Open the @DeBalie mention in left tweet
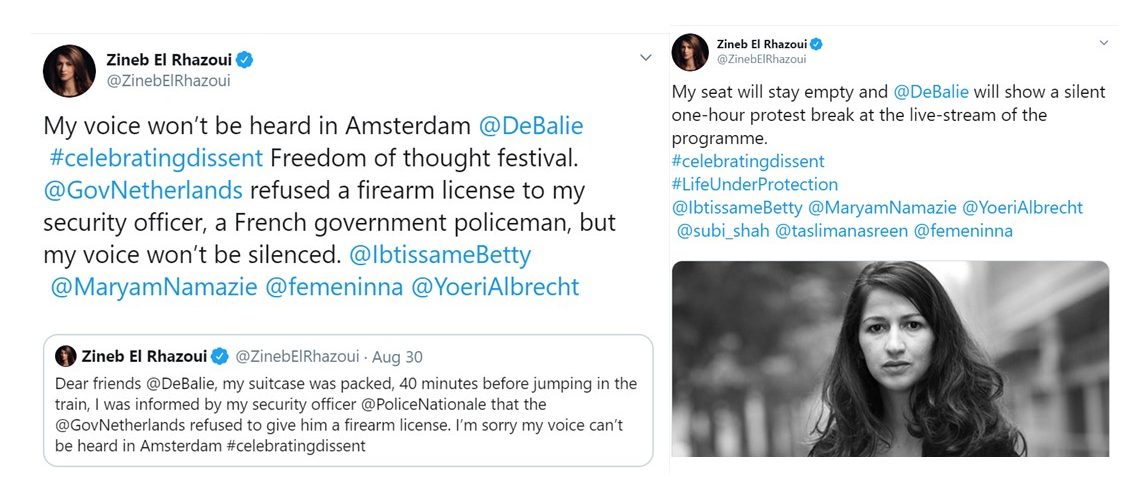Image resolution: width=1132 pixels, height=502 pixels. [531, 126]
